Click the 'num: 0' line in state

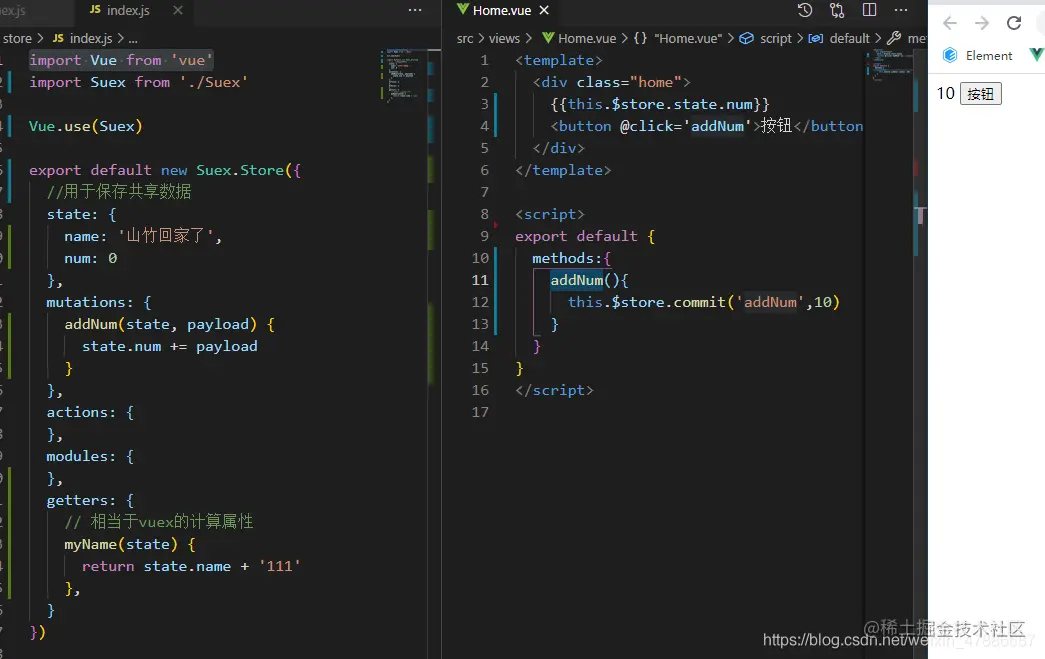point(91,258)
